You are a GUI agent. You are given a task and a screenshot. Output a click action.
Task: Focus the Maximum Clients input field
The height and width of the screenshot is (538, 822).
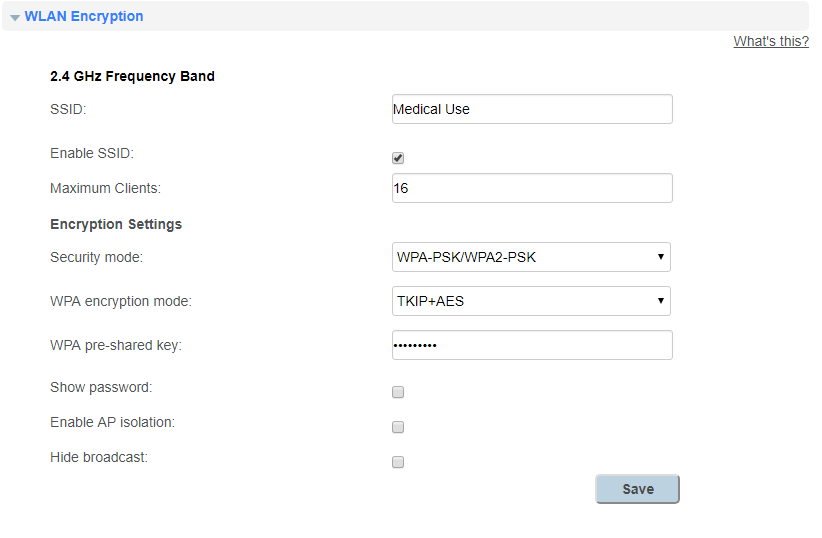tap(531, 188)
